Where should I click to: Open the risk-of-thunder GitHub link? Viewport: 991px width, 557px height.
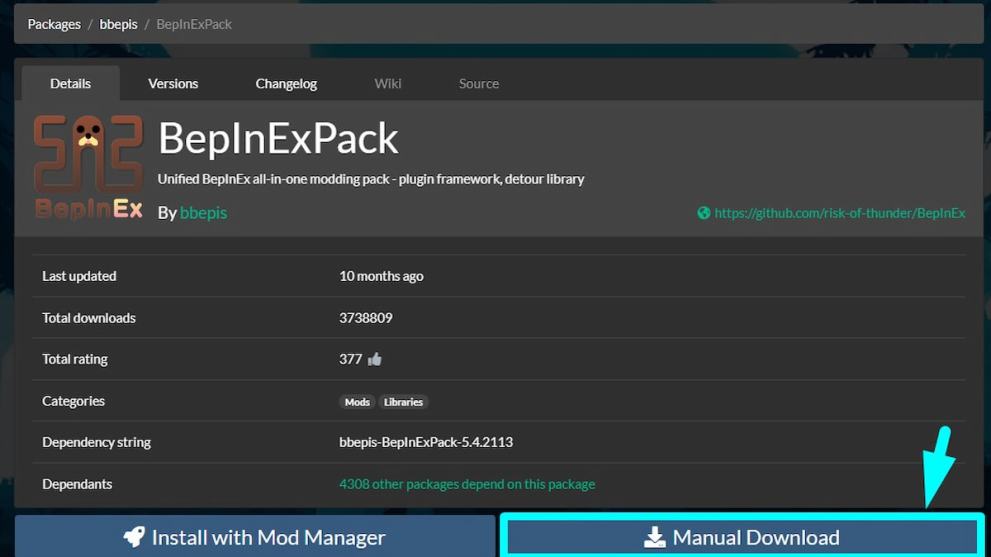click(840, 213)
